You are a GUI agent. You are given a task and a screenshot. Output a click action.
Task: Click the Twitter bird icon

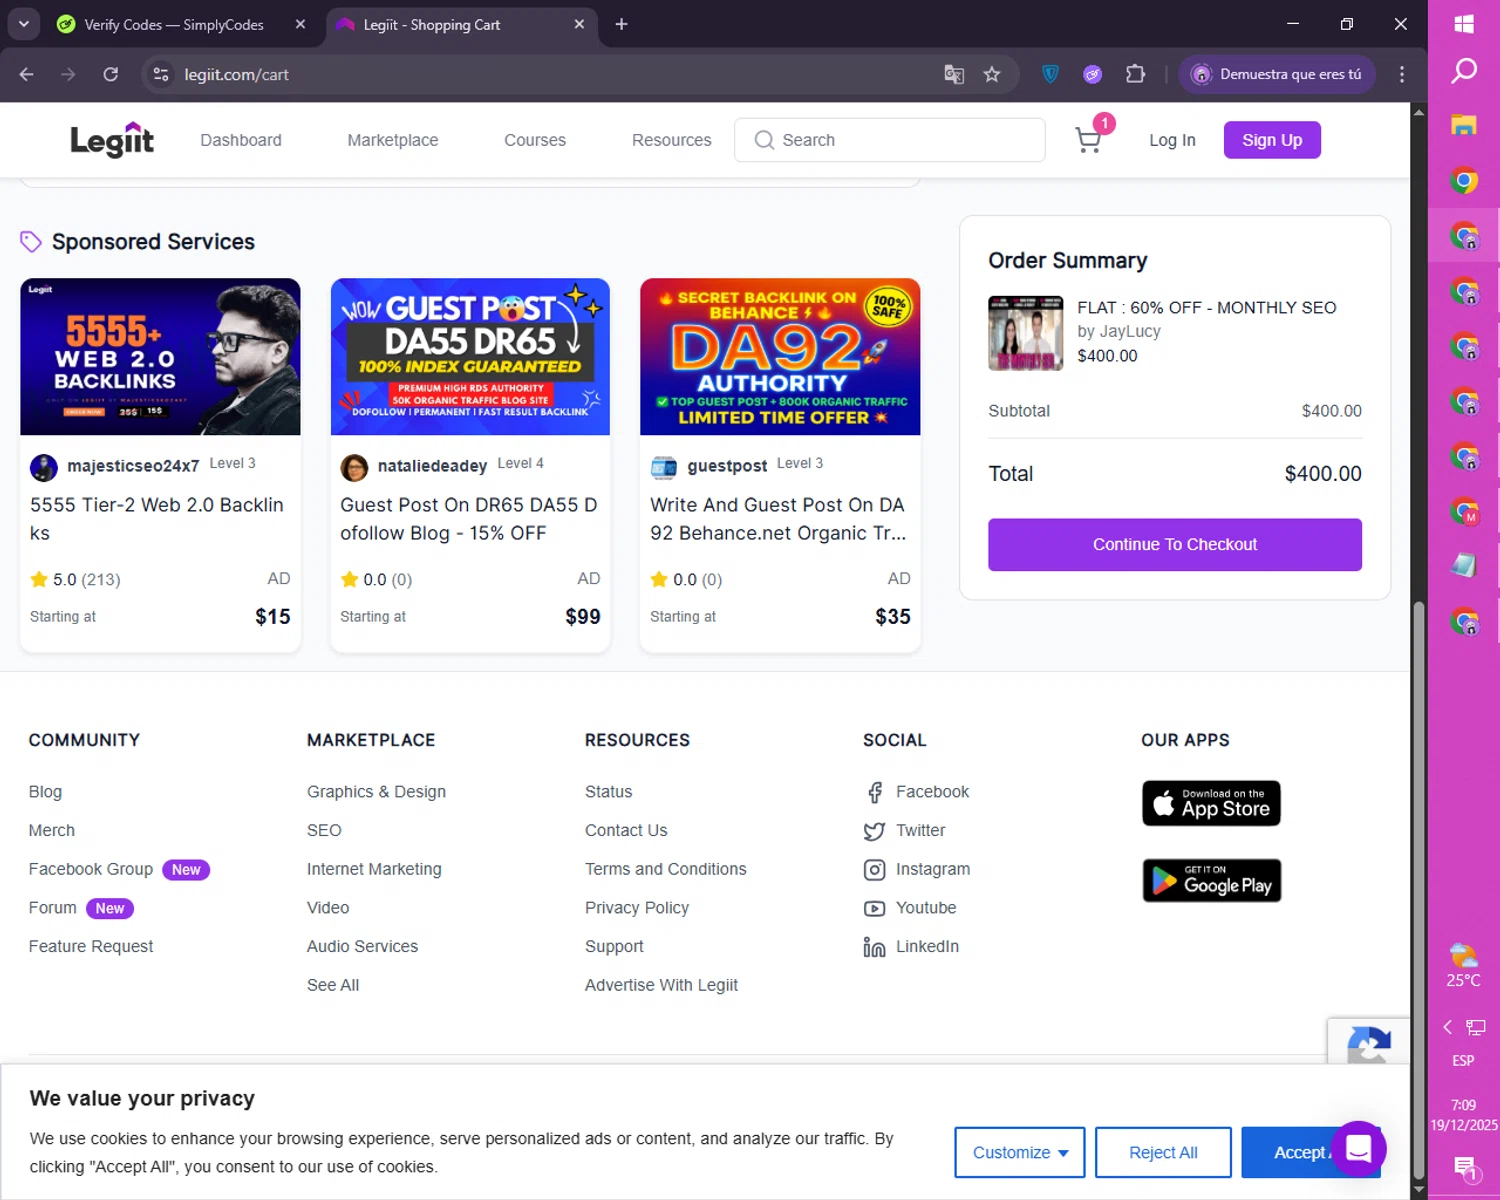[x=874, y=831]
